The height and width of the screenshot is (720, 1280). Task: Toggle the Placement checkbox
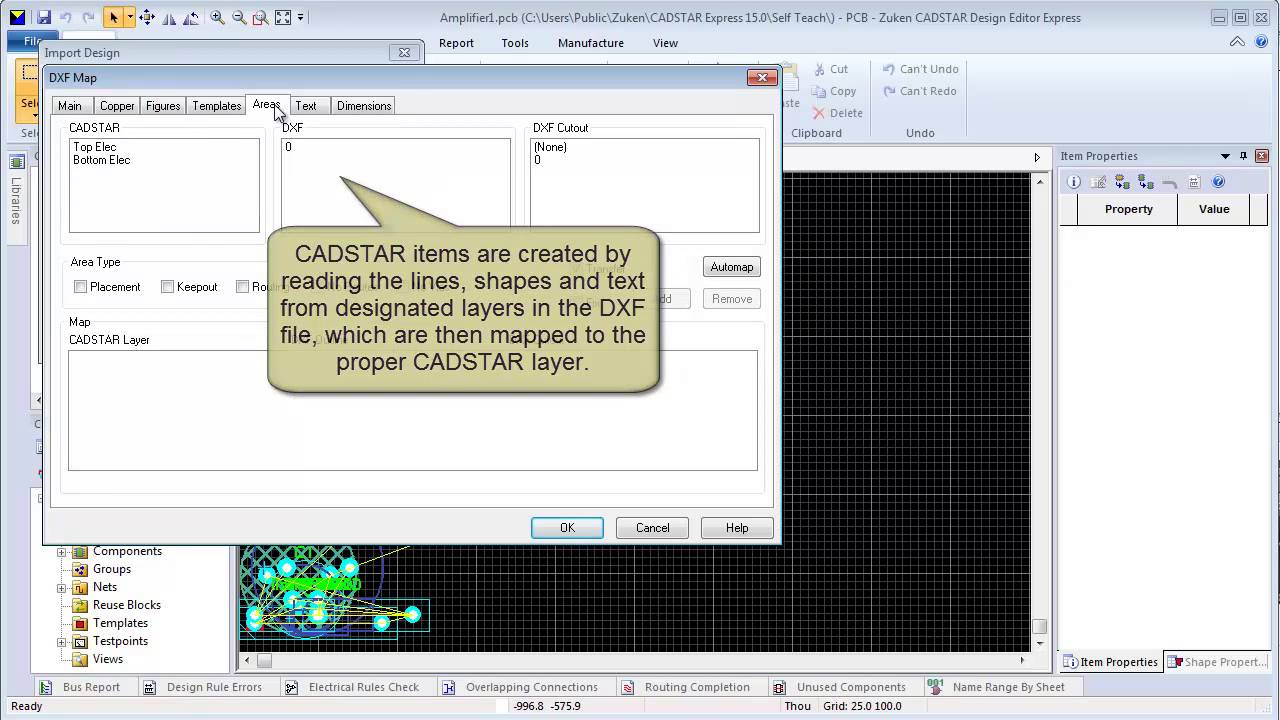[x=81, y=287]
